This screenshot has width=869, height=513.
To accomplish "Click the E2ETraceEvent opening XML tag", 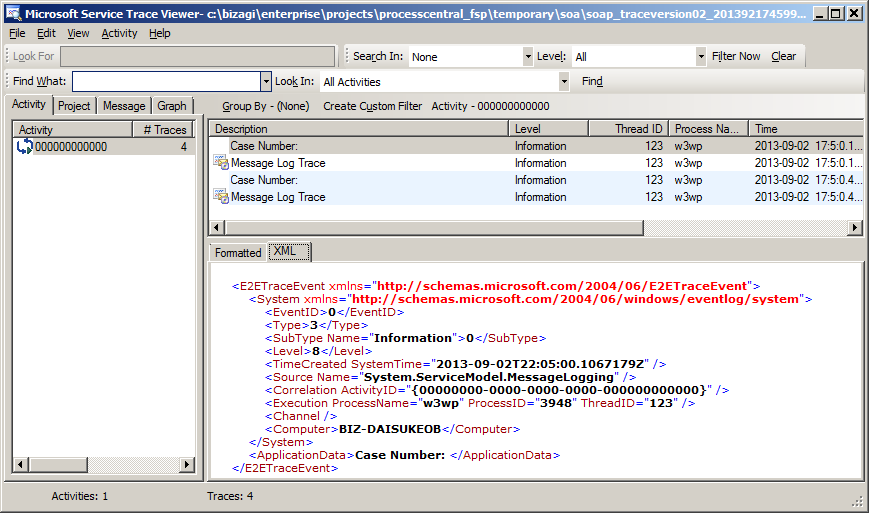I will (496, 286).
